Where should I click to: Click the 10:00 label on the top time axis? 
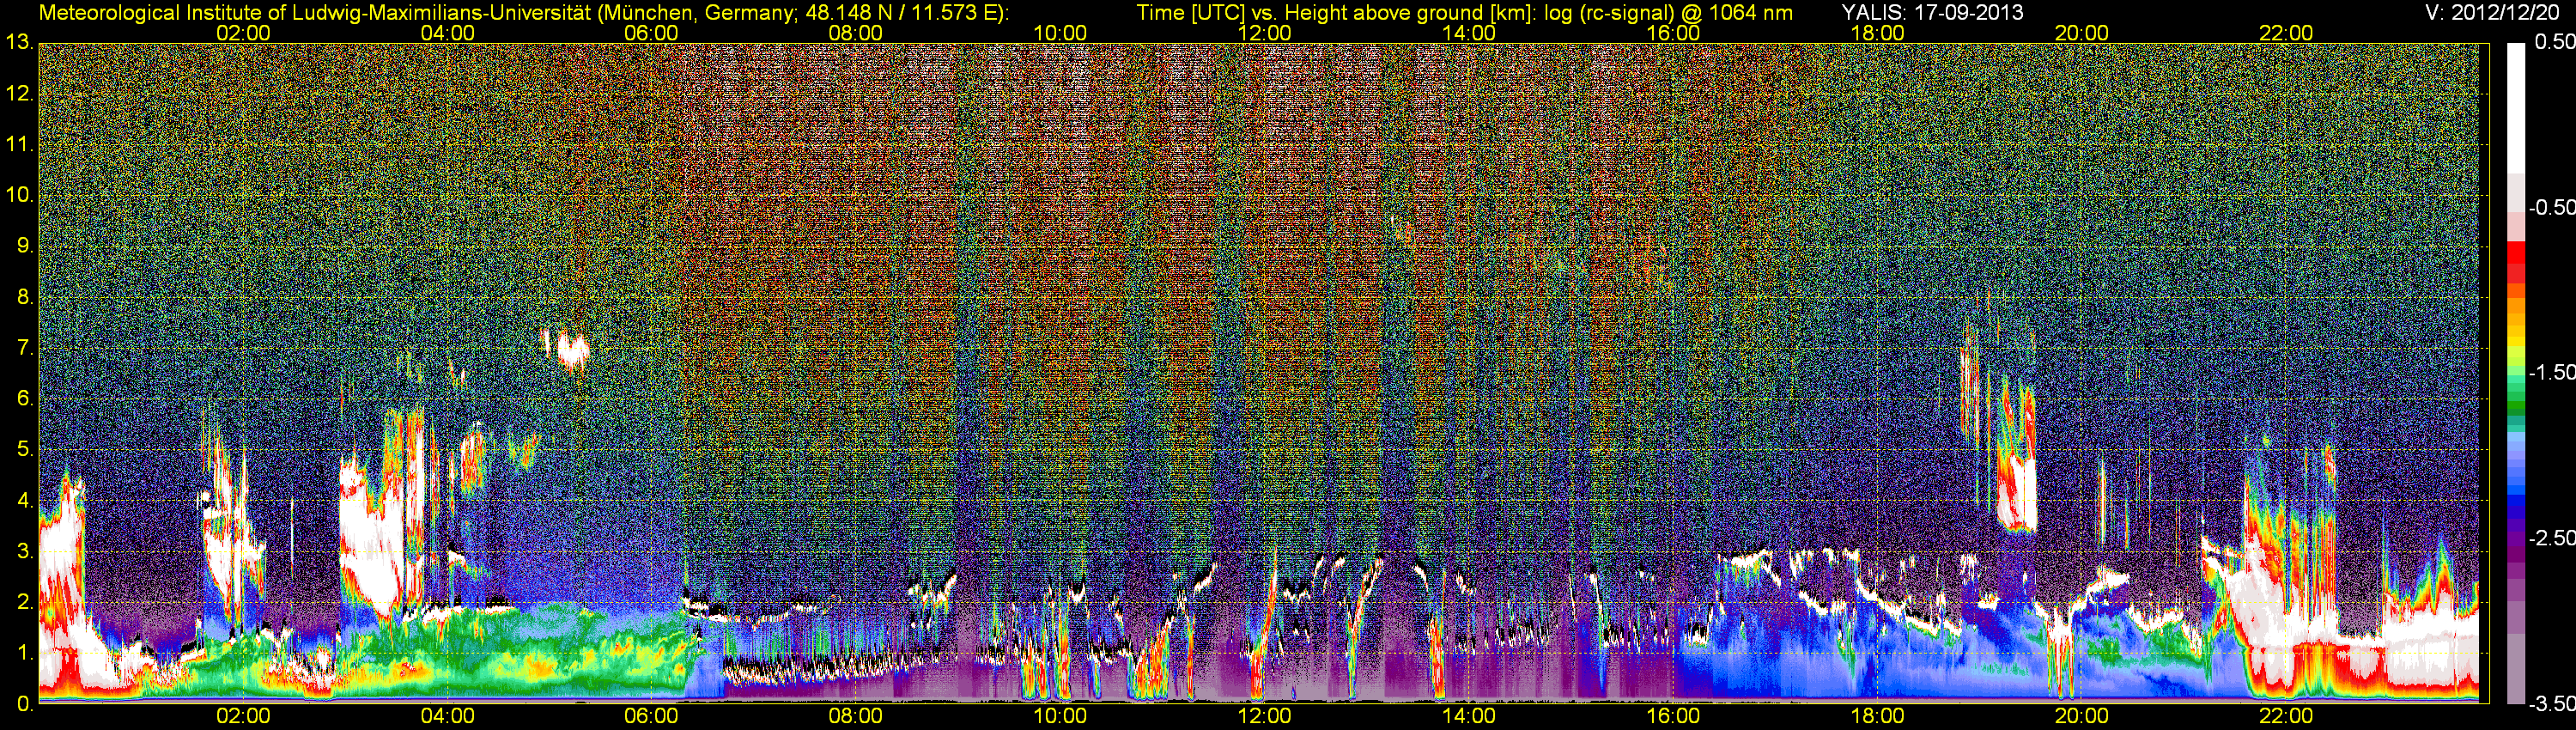pyautogui.click(x=1060, y=33)
